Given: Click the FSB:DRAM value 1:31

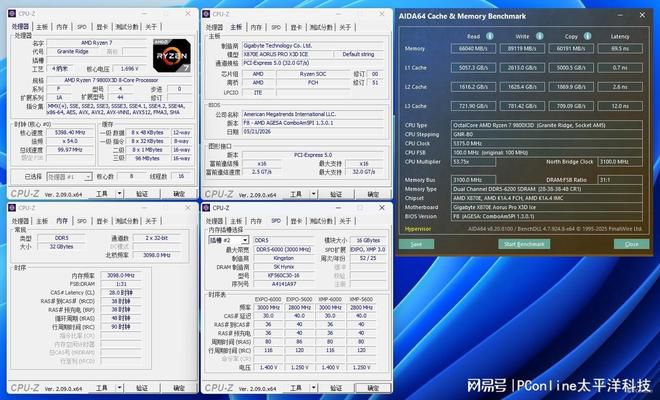Looking at the screenshot, I should tap(121, 284).
